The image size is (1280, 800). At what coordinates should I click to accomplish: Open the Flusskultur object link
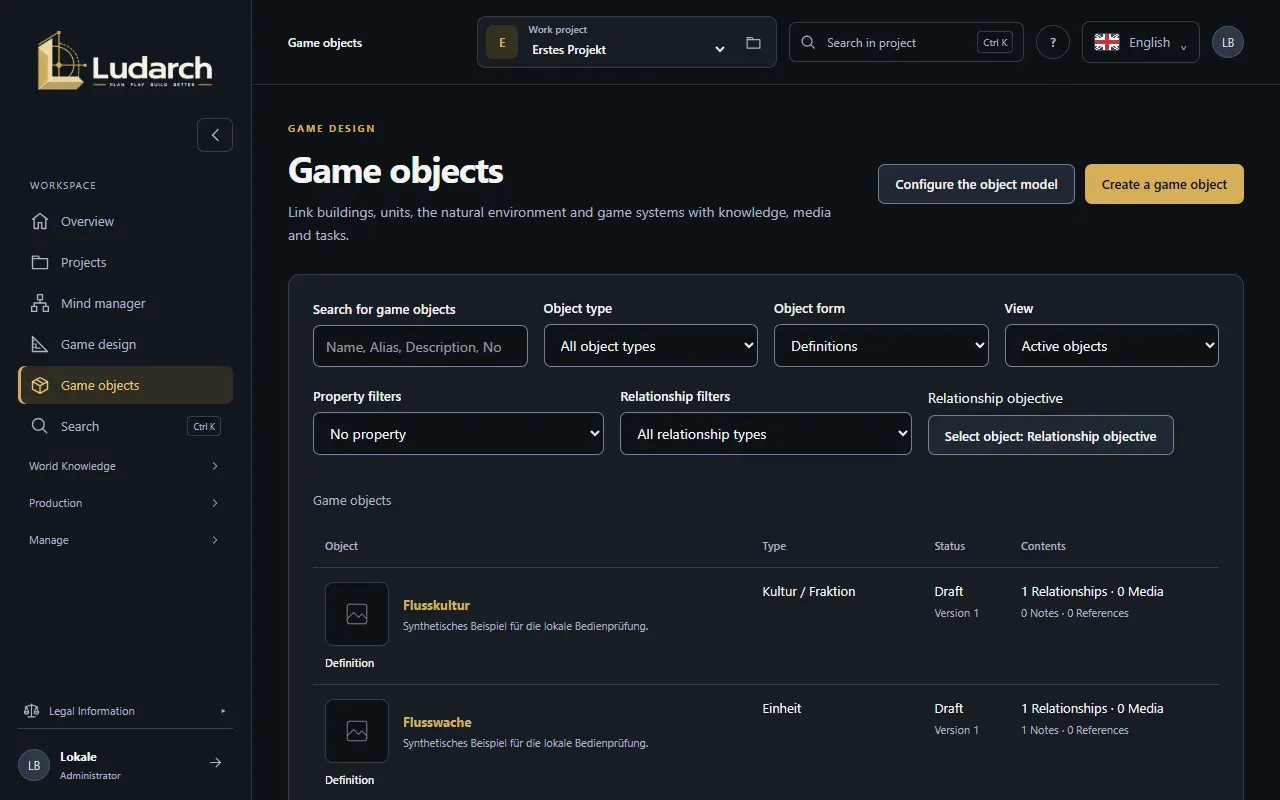click(x=436, y=605)
